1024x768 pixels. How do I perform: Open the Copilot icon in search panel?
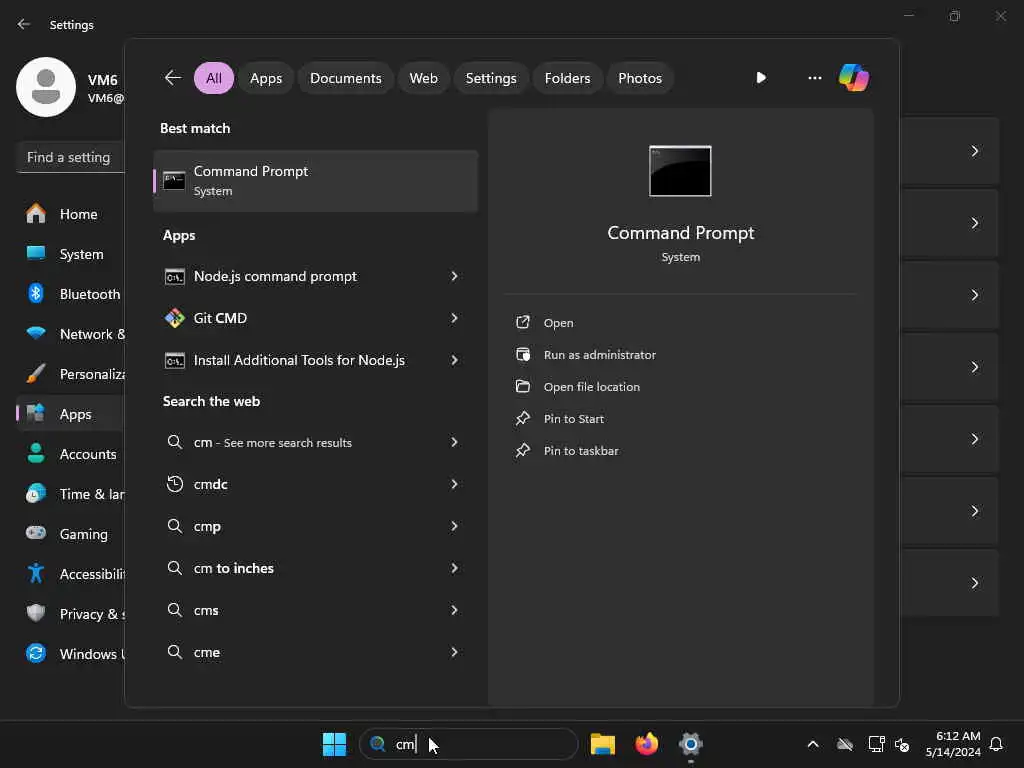point(854,78)
